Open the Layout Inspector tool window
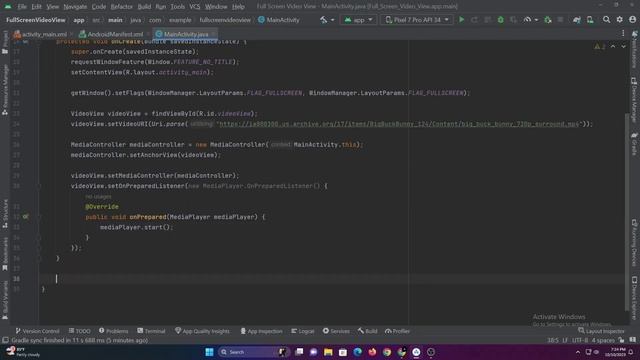The height and width of the screenshot is (360, 640). click(601, 331)
